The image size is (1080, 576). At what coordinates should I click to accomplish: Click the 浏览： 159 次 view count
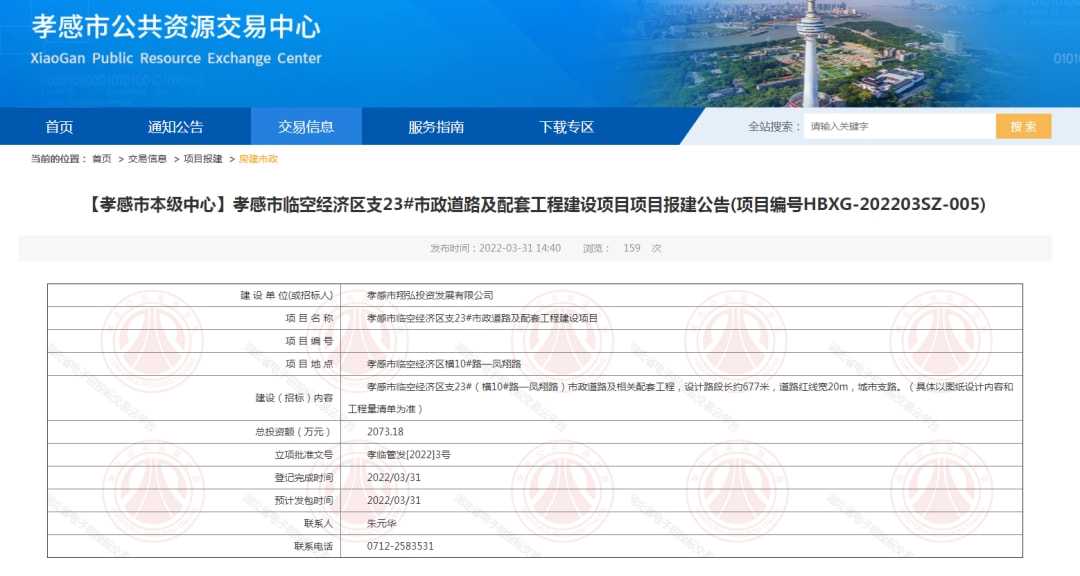pos(622,248)
